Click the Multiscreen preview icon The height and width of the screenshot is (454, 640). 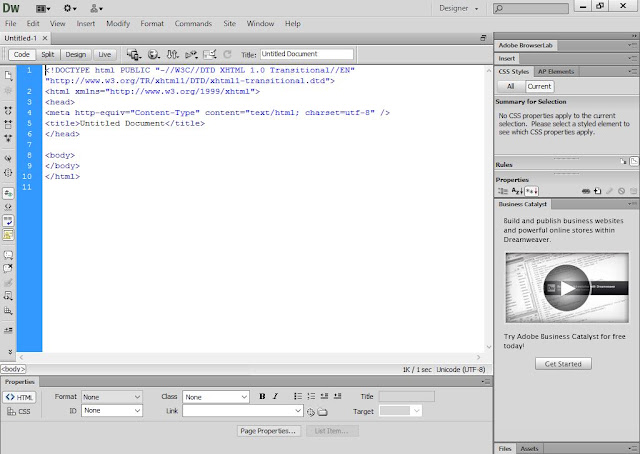[x=133, y=54]
